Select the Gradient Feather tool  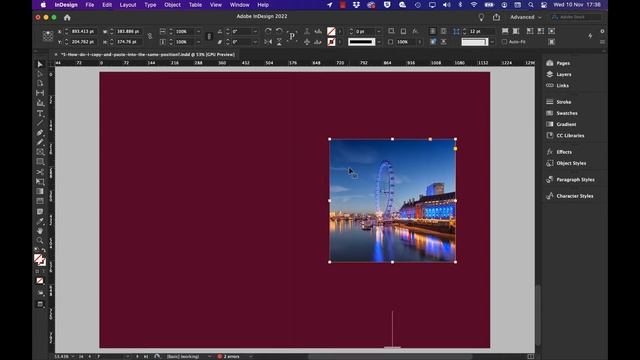[40, 201]
